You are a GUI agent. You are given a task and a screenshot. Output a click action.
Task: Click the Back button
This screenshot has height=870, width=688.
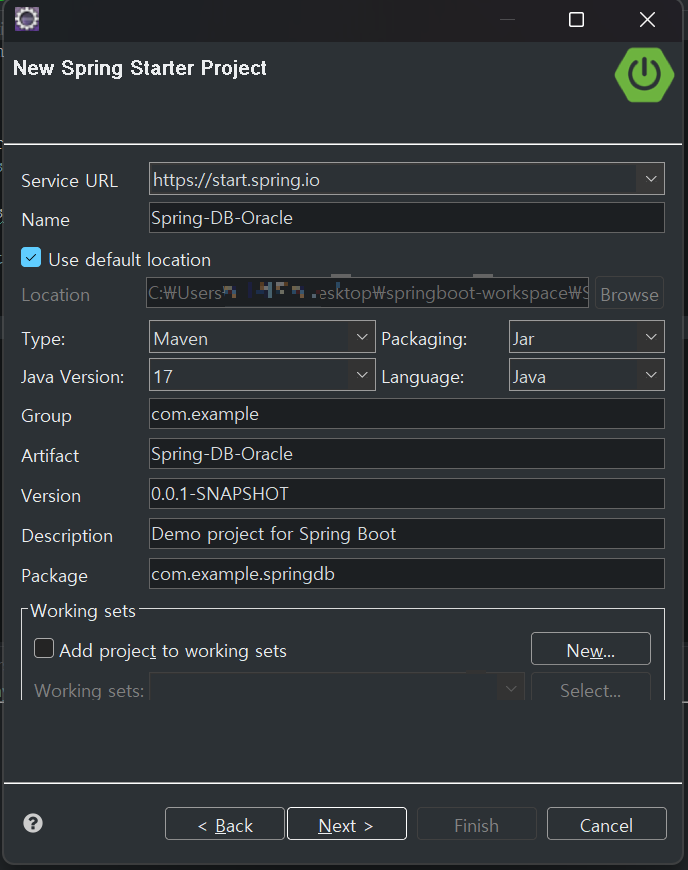225,824
